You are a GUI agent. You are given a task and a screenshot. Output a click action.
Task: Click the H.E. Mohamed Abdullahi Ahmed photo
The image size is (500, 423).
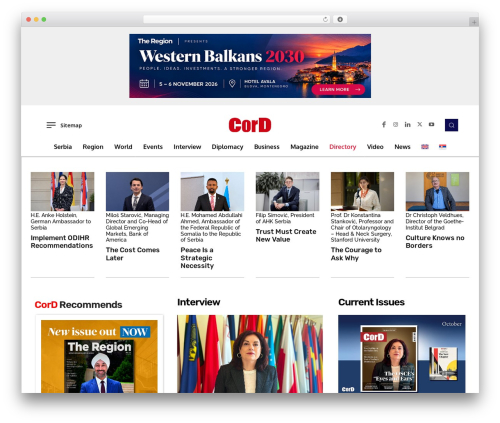[x=212, y=191]
